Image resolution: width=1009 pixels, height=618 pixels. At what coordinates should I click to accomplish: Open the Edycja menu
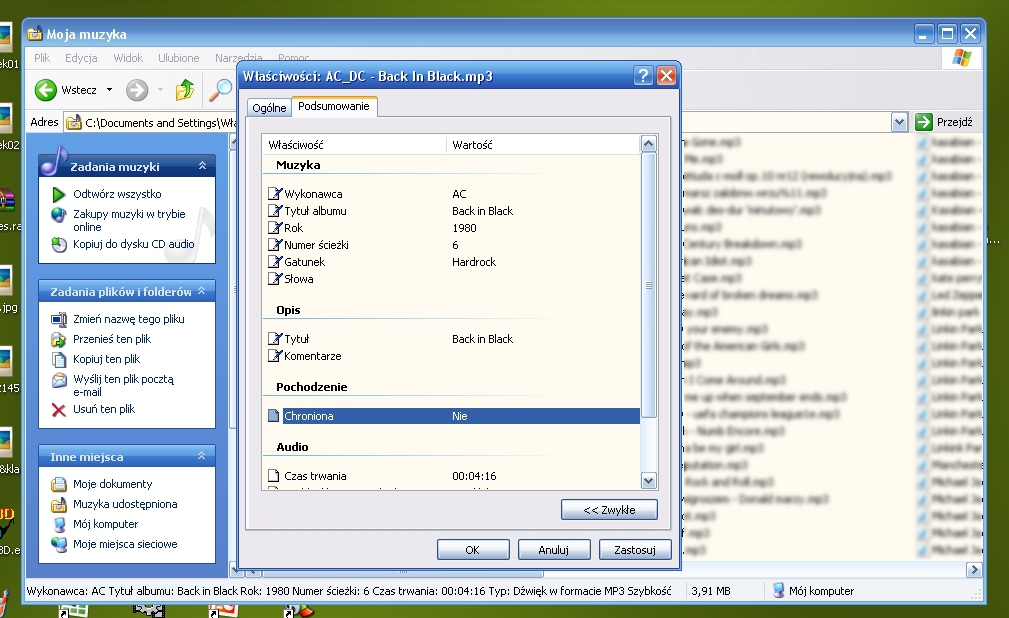click(x=81, y=58)
